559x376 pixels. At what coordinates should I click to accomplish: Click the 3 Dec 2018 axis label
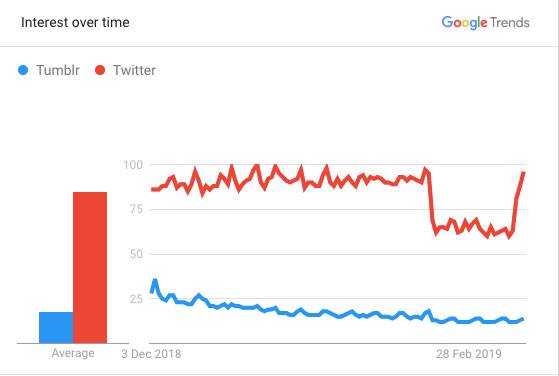(x=151, y=354)
